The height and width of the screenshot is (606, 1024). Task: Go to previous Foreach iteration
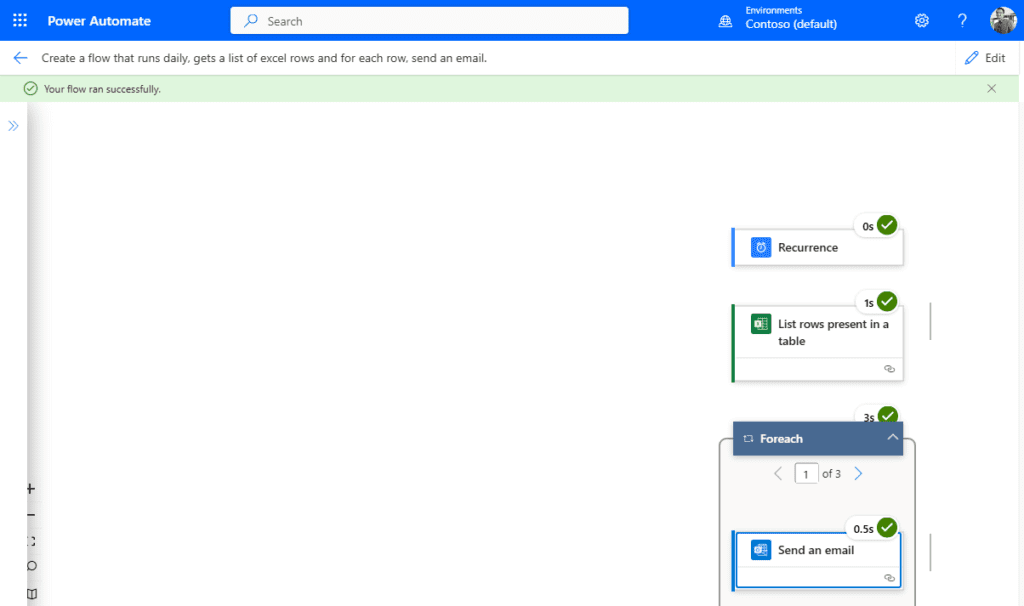click(x=778, y=473)
